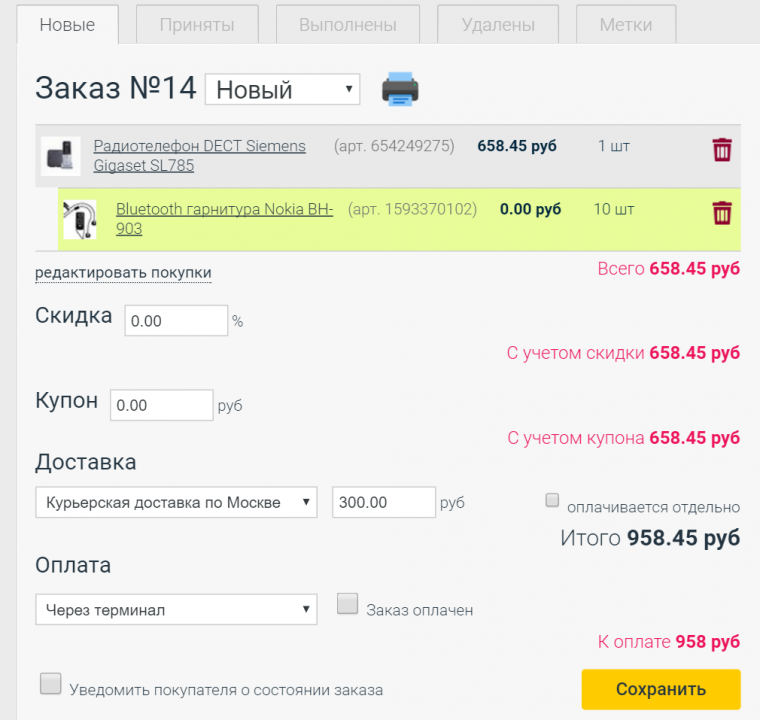Click the Siemens Gigaset product thumbnail
The image size is (760, 720).
(x=60, y=156)
